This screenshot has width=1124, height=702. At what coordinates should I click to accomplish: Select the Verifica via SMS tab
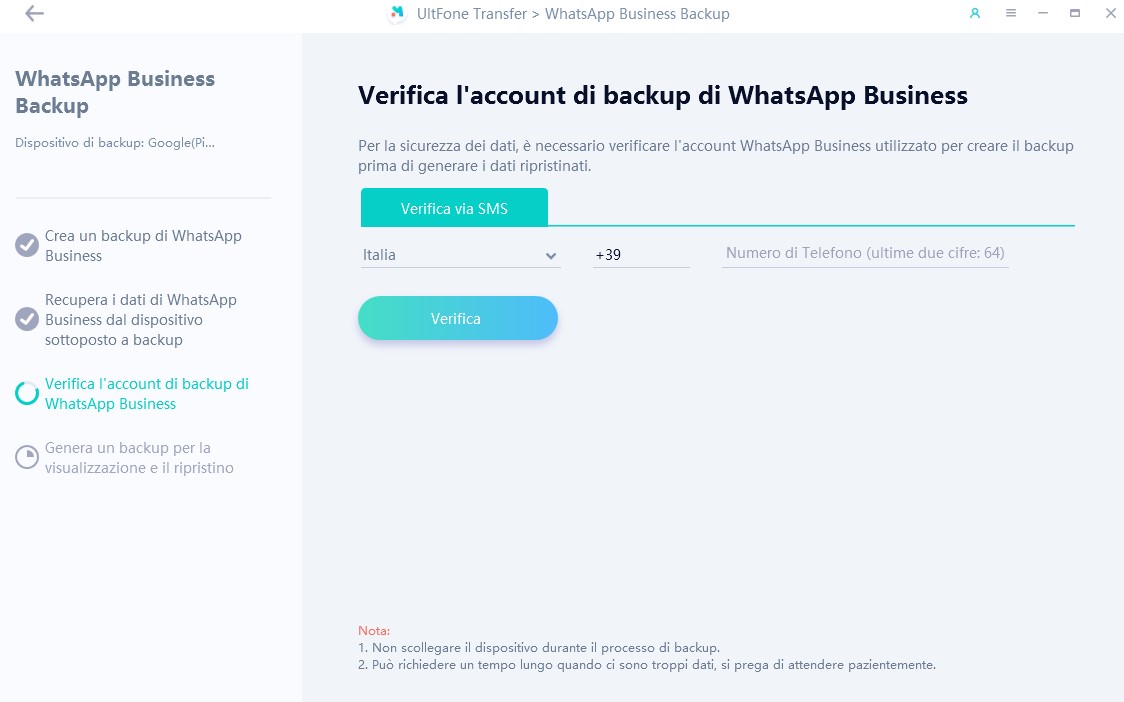(454, 208)
